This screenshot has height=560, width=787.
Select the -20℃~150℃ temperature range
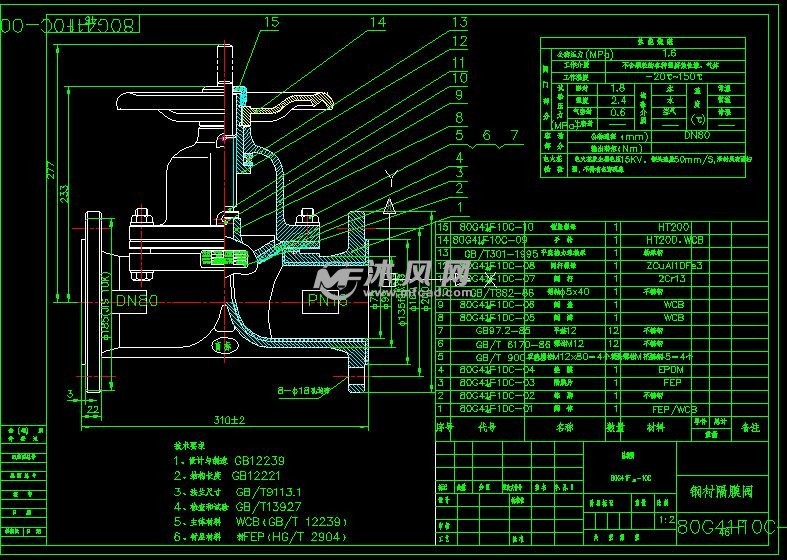pyautogui.click(x=674, y=77)
